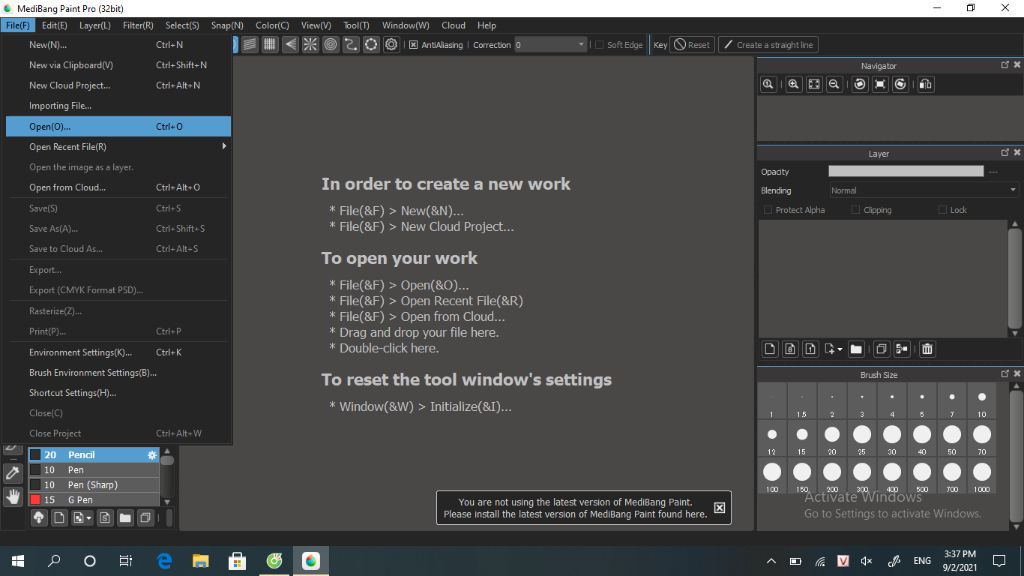Dismiss the update notification with X
Image resolution: width=1024 pixels, height=576 pixels.
tap(719, 507)
